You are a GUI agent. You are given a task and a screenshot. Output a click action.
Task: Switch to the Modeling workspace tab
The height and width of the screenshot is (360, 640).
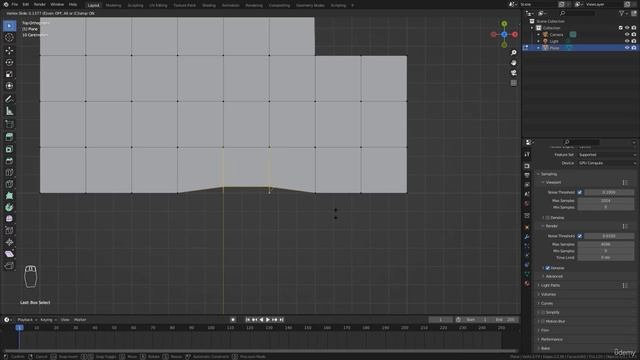pyautogui.click(x=113, y=6)
